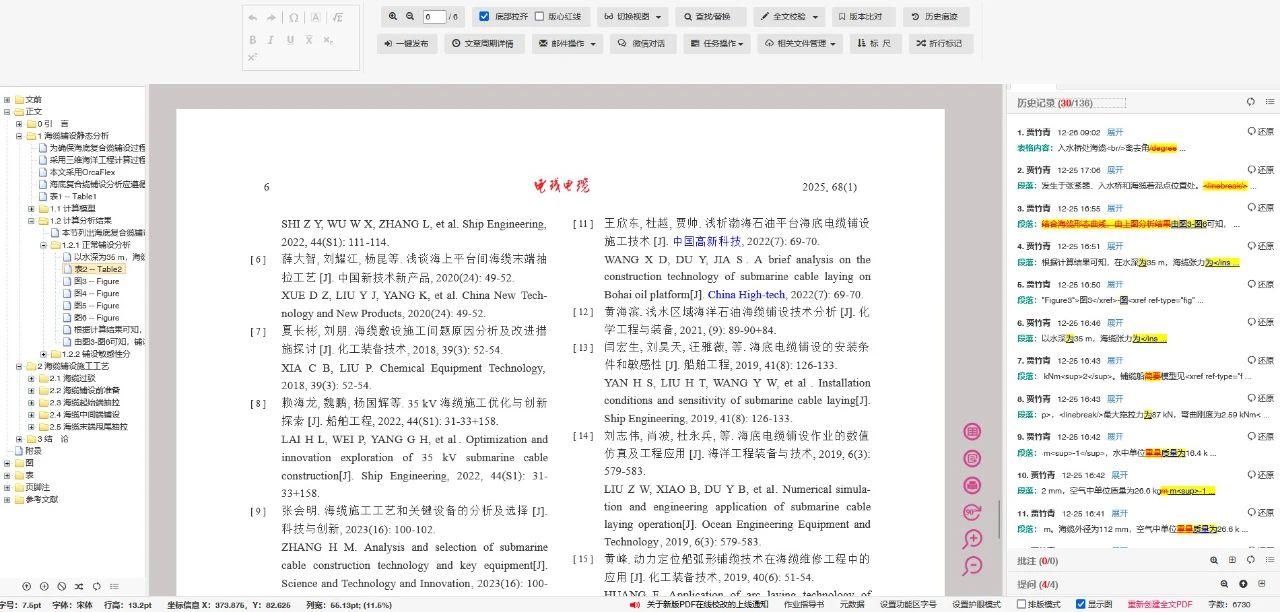This screenshot has height=612, width=1280.
Task: Enable the 版心红线 checkbox
Action: pos(540,17)
